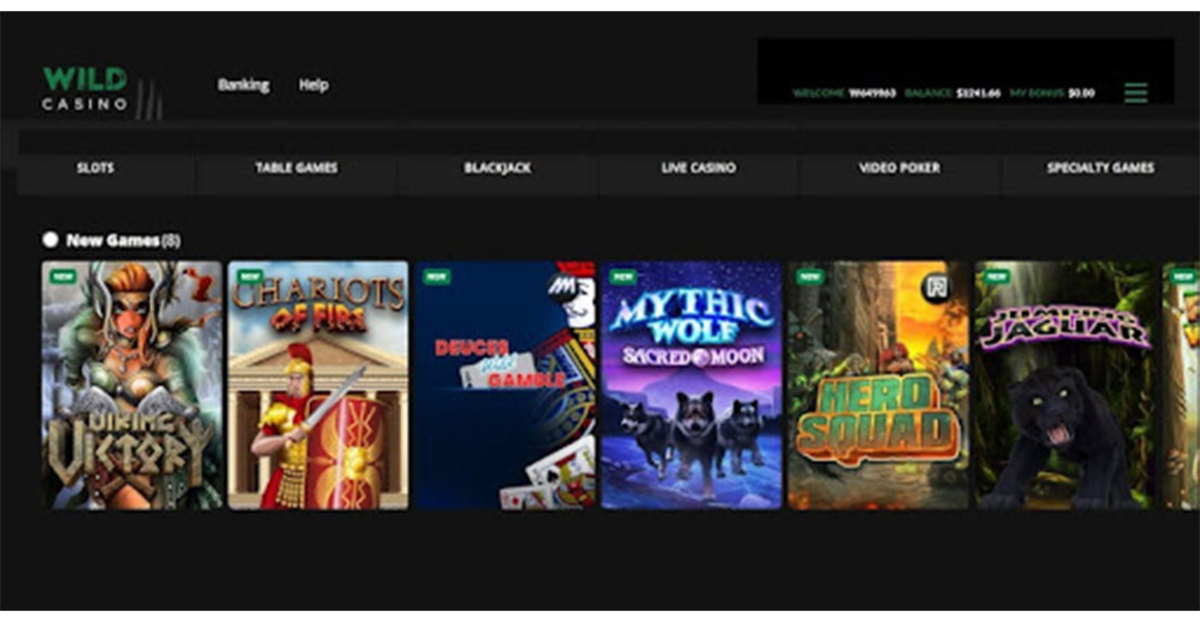Open the Help link
1200x622 pixels.
(x=313, y=85)
